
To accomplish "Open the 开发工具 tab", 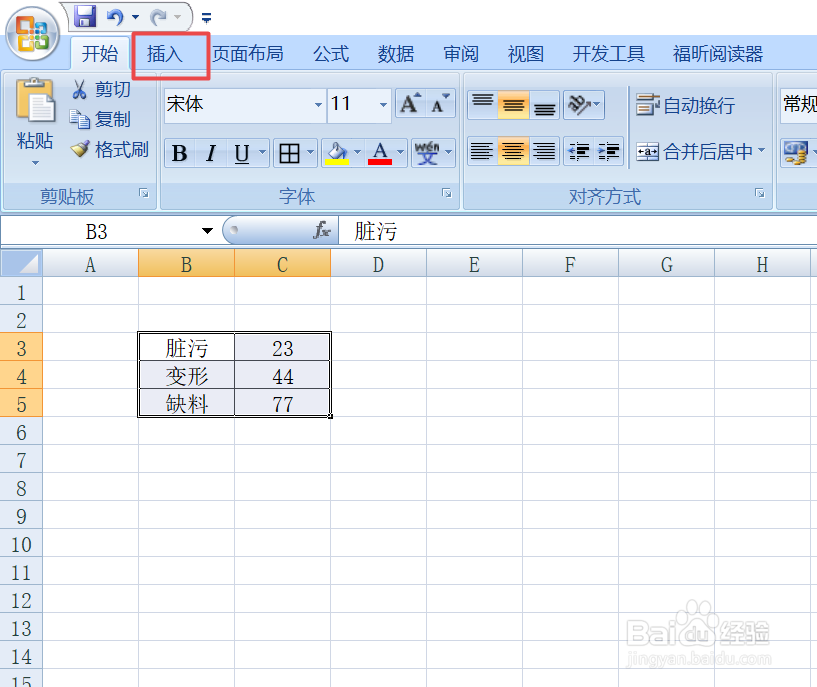I will 609,54.
